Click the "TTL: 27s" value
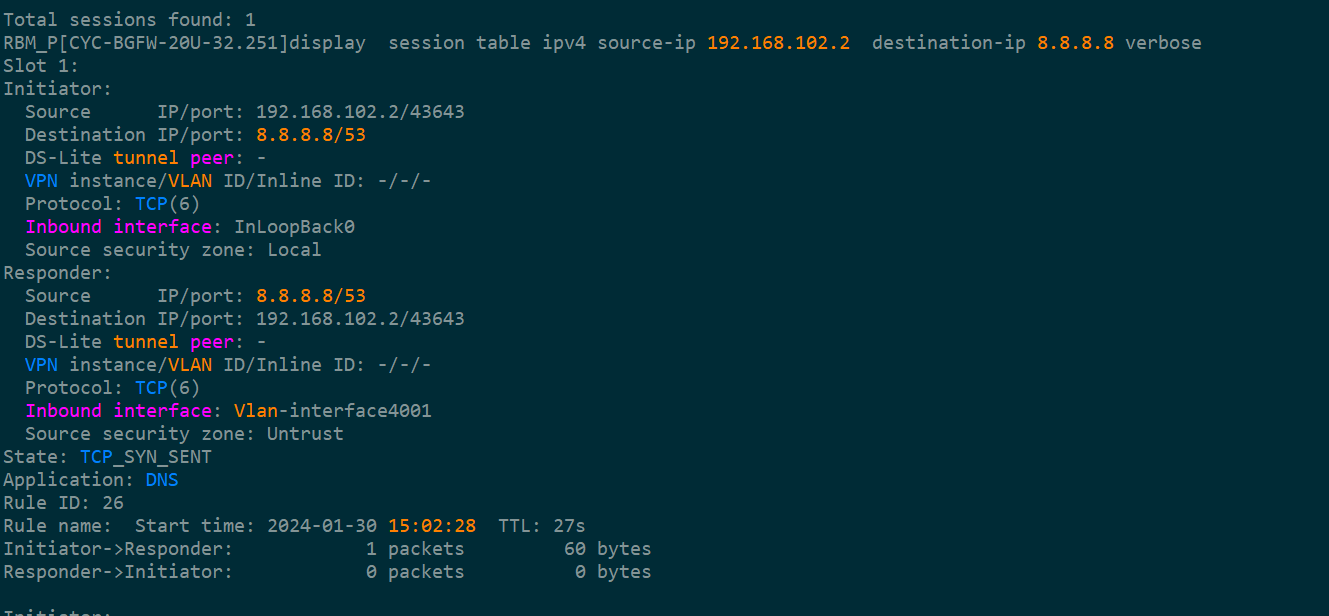The width and height of the screenshot is (1329, 616). tap(541, 526)
